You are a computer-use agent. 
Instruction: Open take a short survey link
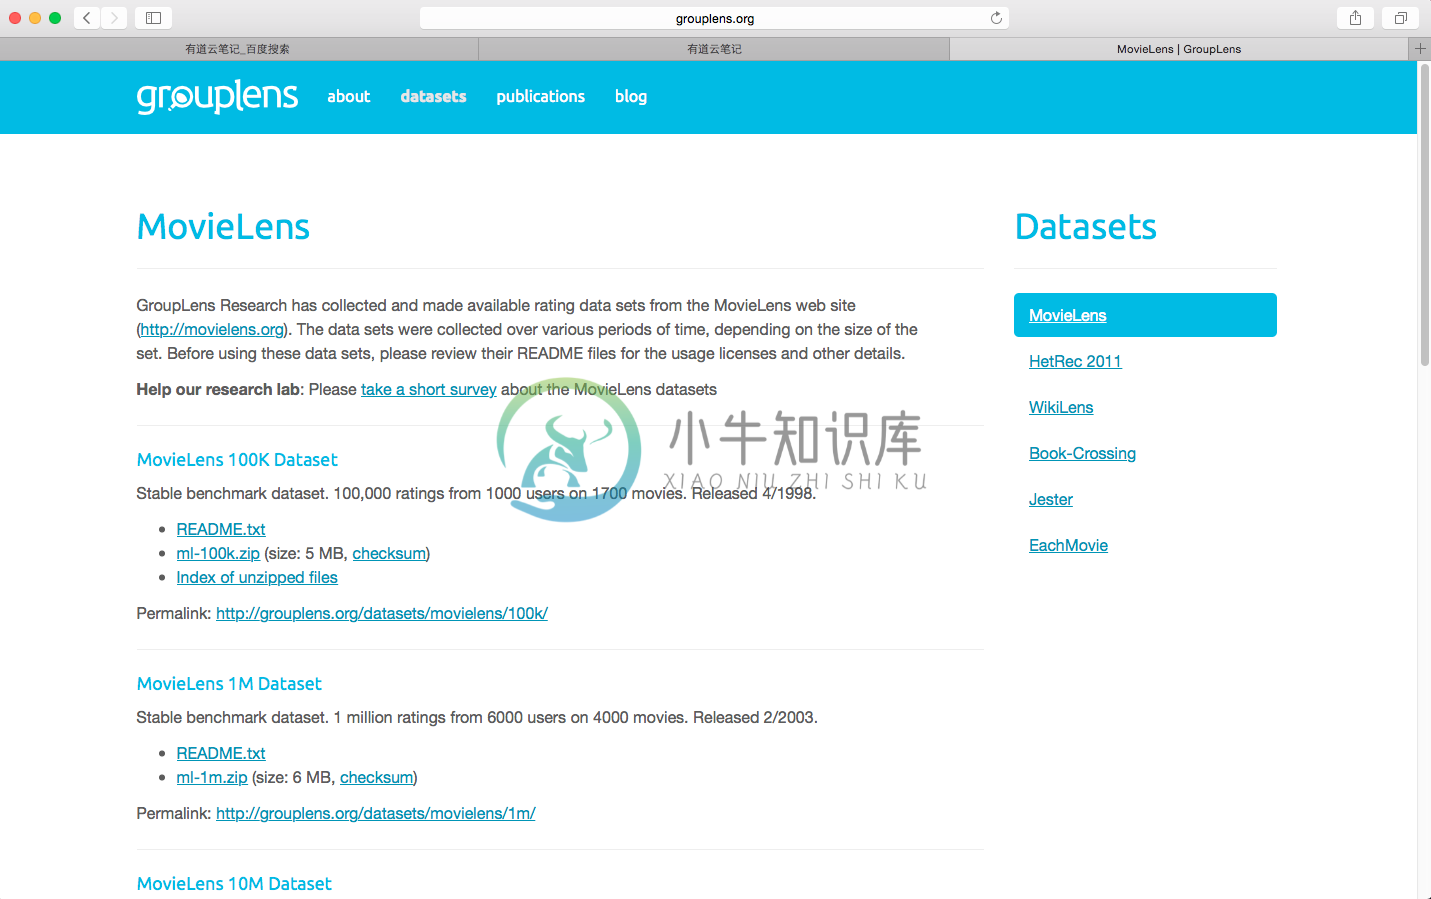point(429,389)
